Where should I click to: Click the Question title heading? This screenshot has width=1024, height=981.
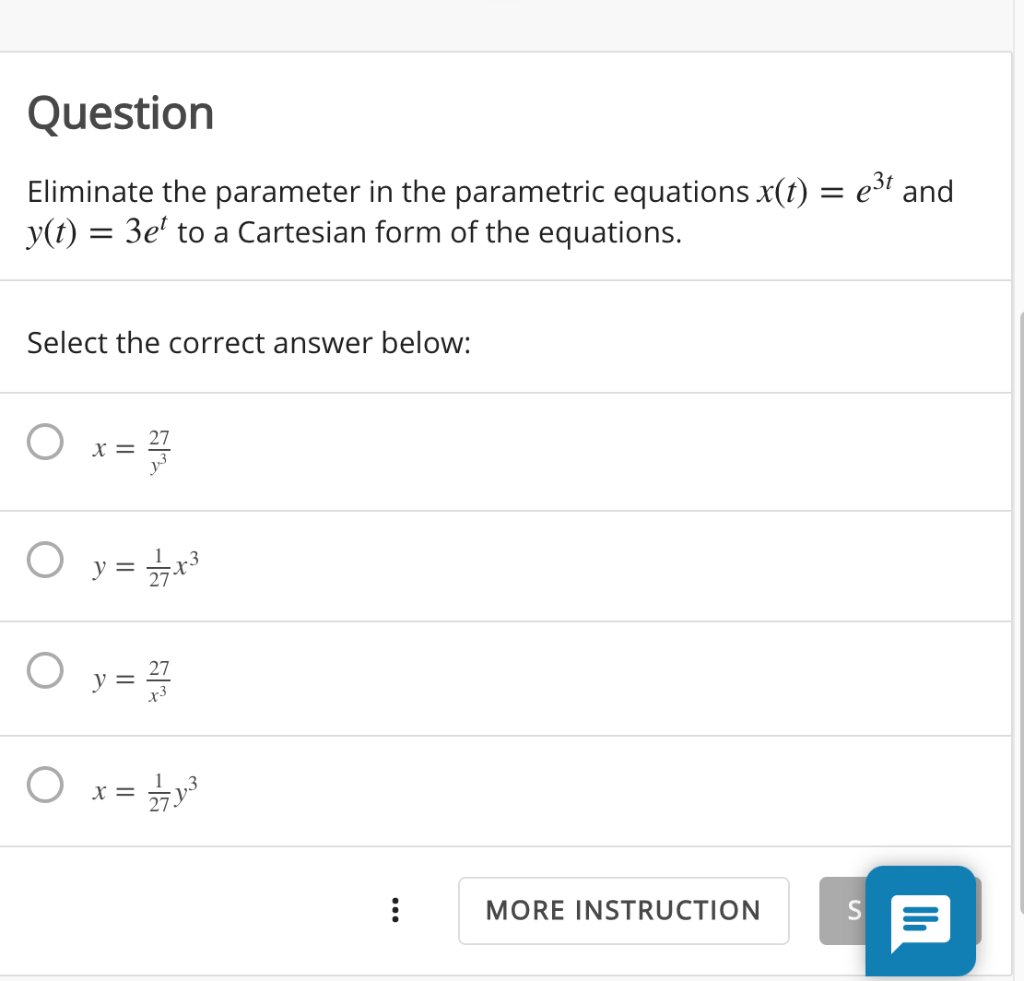[x=120, y=113]
